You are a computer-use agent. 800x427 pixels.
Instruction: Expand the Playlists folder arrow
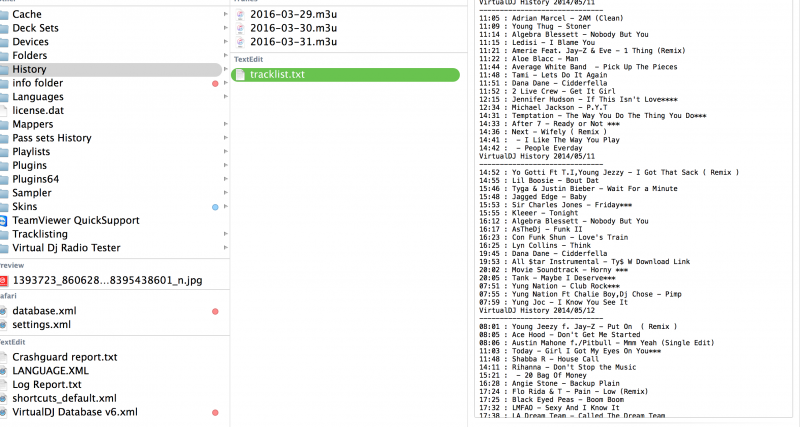(x=226, y=152)
